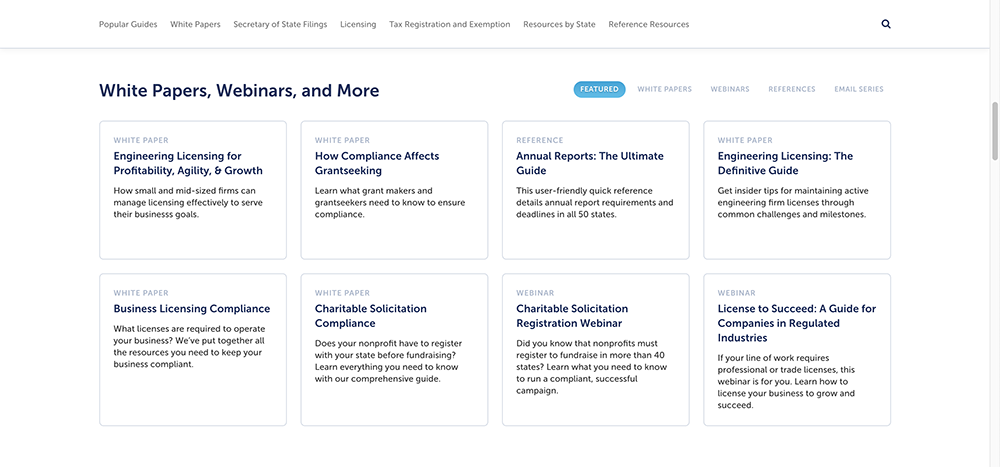This screenshot has width=1000, height=467.
Task: Open the Licensing nav item
Action: click(x=358, y=24)
